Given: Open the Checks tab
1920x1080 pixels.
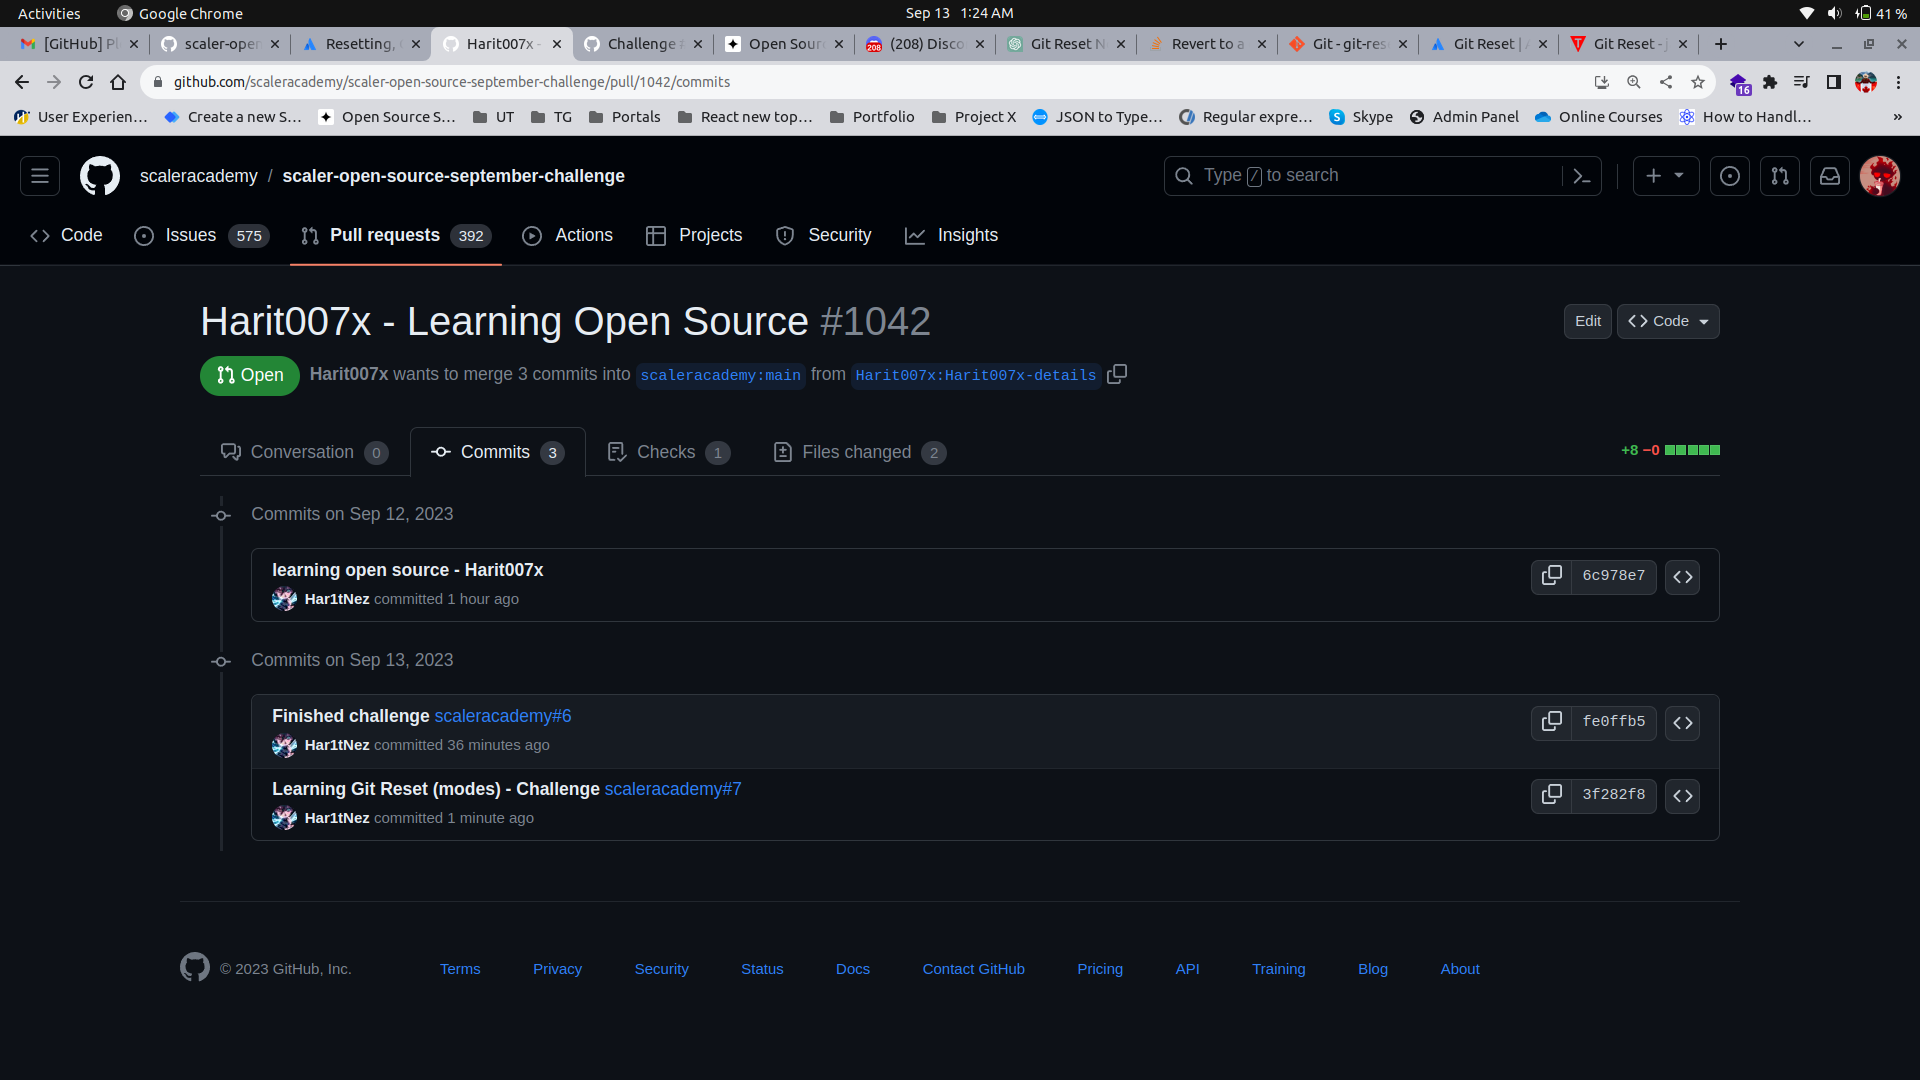Looking at the screenshot, I should (666, 452).
